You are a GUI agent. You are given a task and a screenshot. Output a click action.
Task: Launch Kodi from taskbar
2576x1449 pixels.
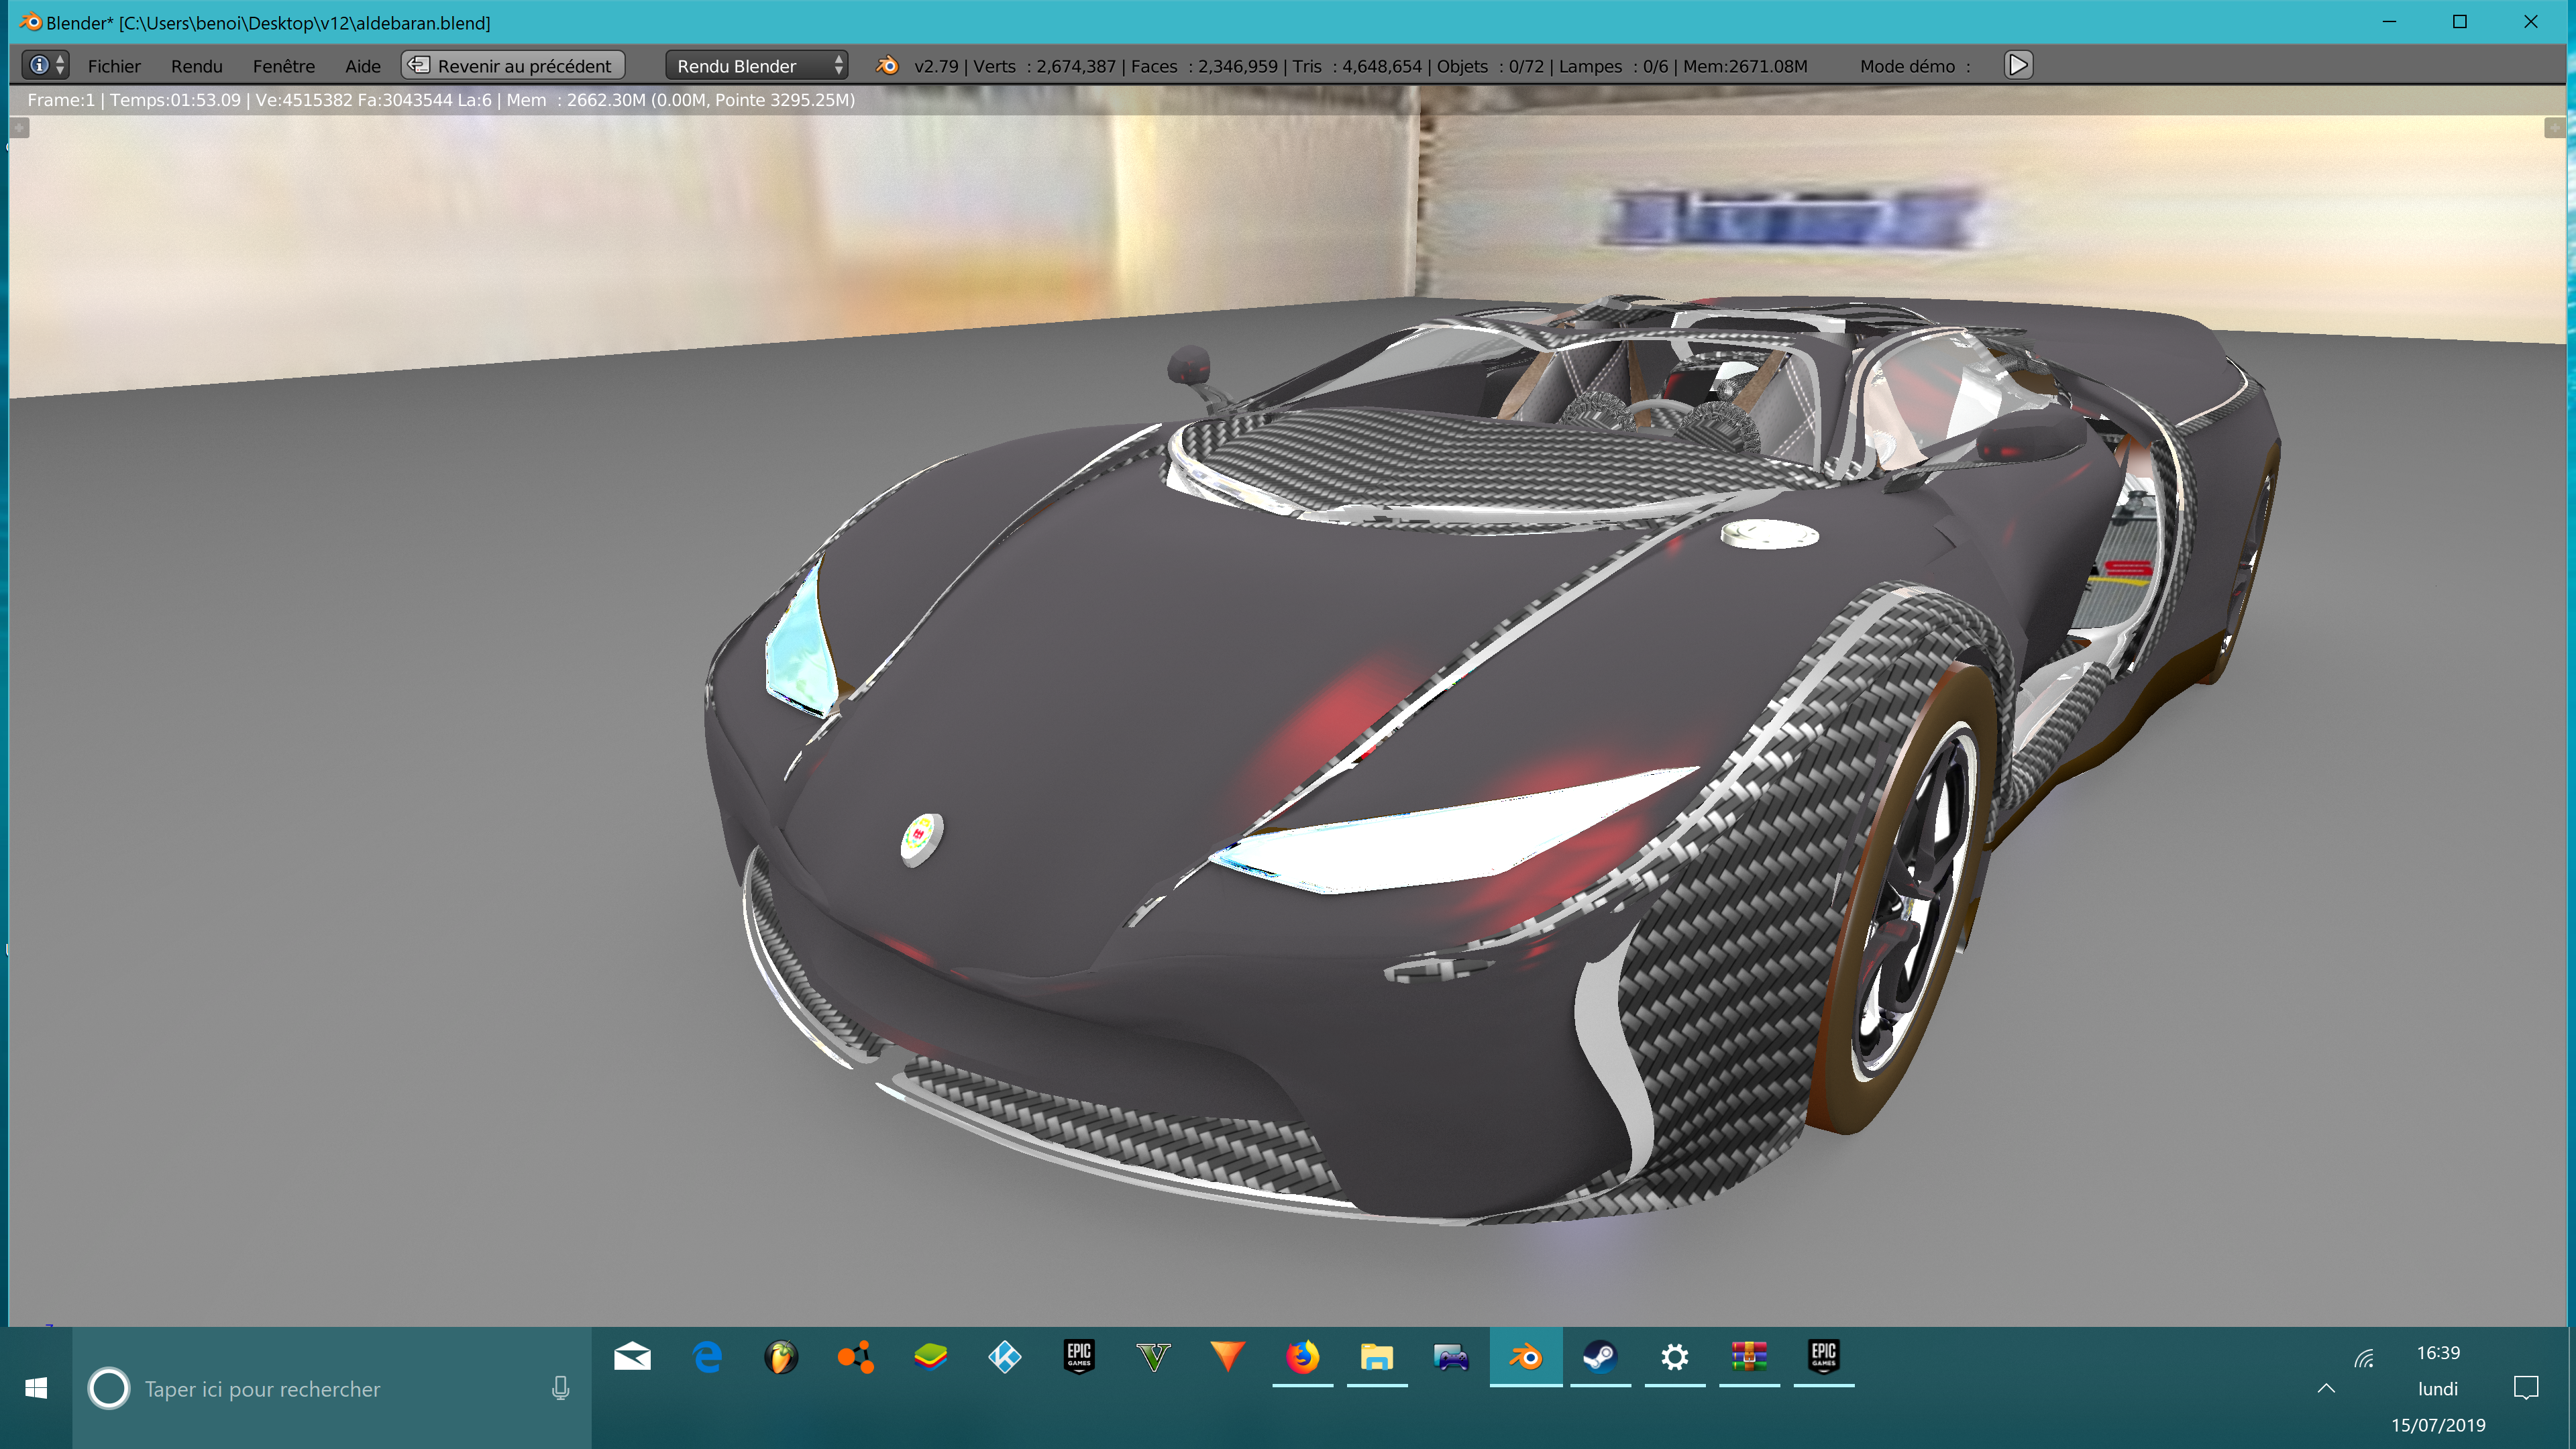[1005, 1357]
